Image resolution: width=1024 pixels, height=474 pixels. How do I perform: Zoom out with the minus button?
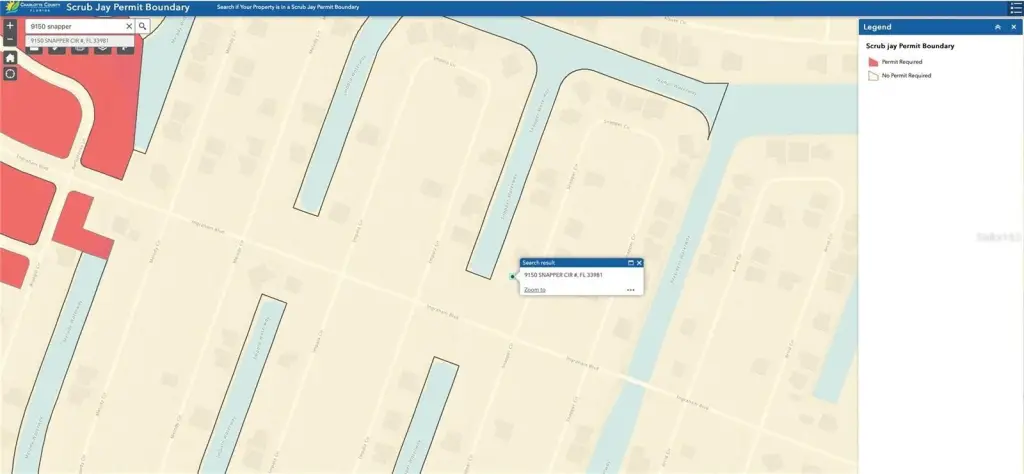tap(10, 40)
